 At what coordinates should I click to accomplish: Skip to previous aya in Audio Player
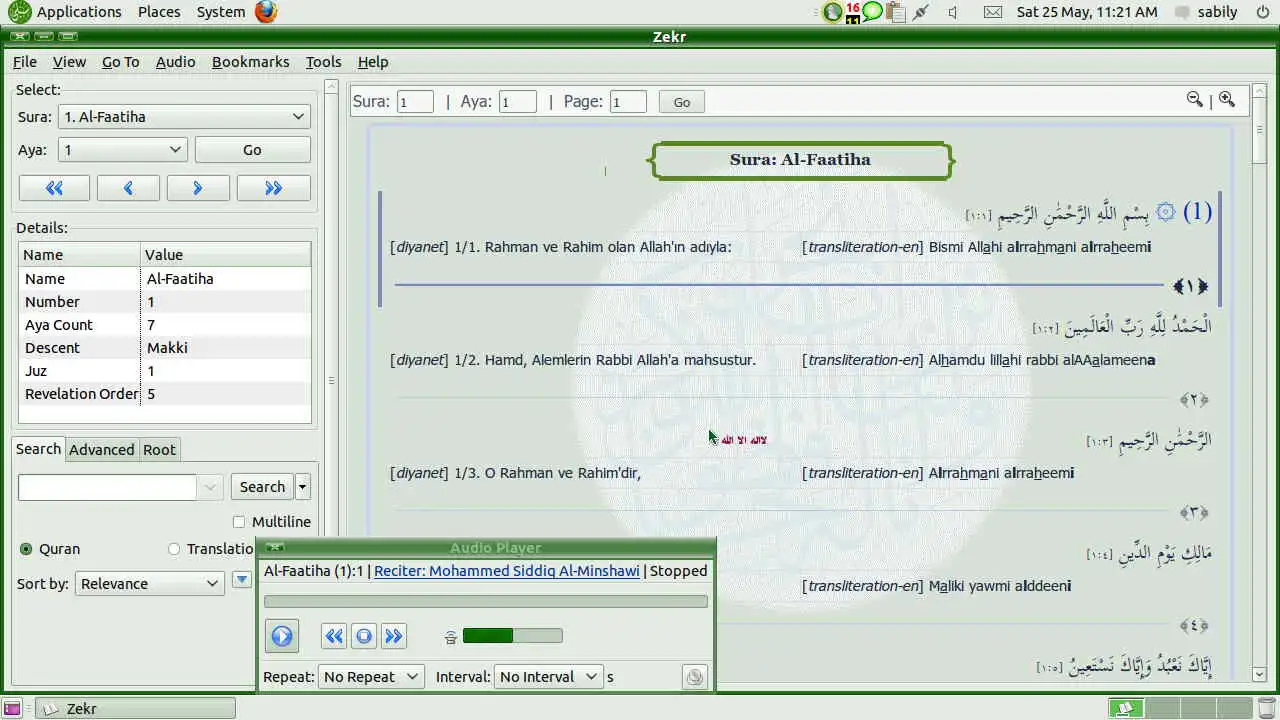(x=334, y=636)
